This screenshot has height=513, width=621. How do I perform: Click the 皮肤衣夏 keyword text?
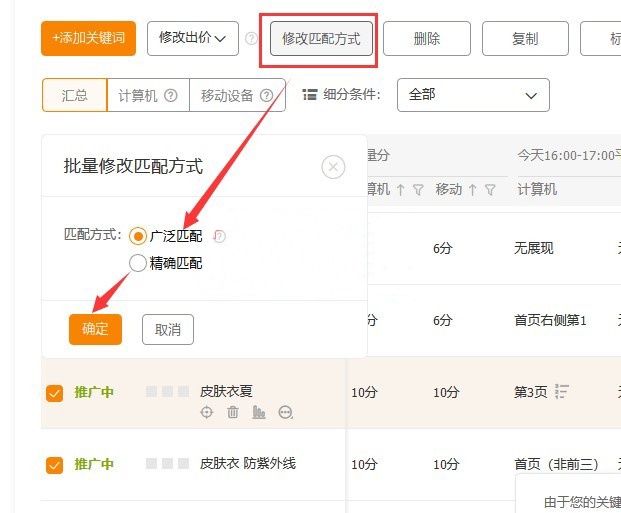pyautogui.click(x=226, y=391)
